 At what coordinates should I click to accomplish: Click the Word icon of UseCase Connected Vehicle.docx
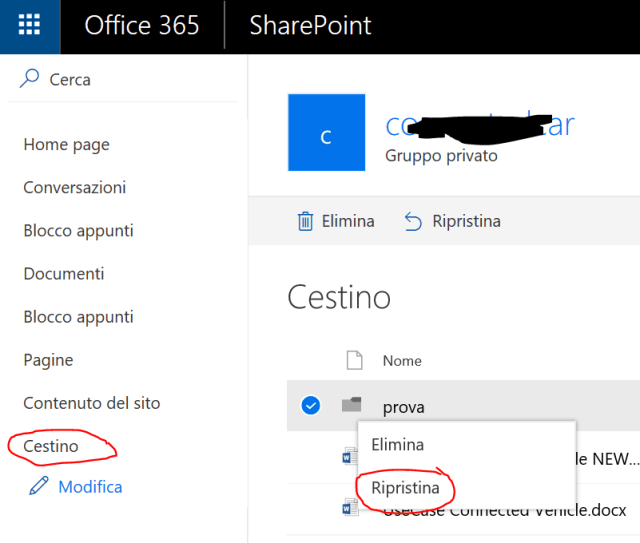350,509
